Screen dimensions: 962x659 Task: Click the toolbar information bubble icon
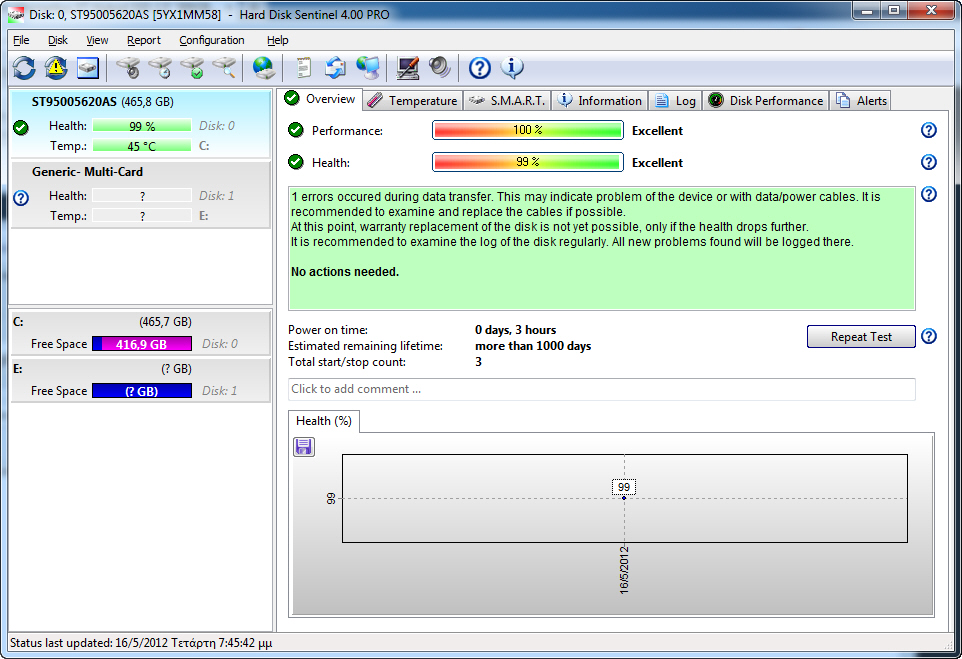click(512, 67)
